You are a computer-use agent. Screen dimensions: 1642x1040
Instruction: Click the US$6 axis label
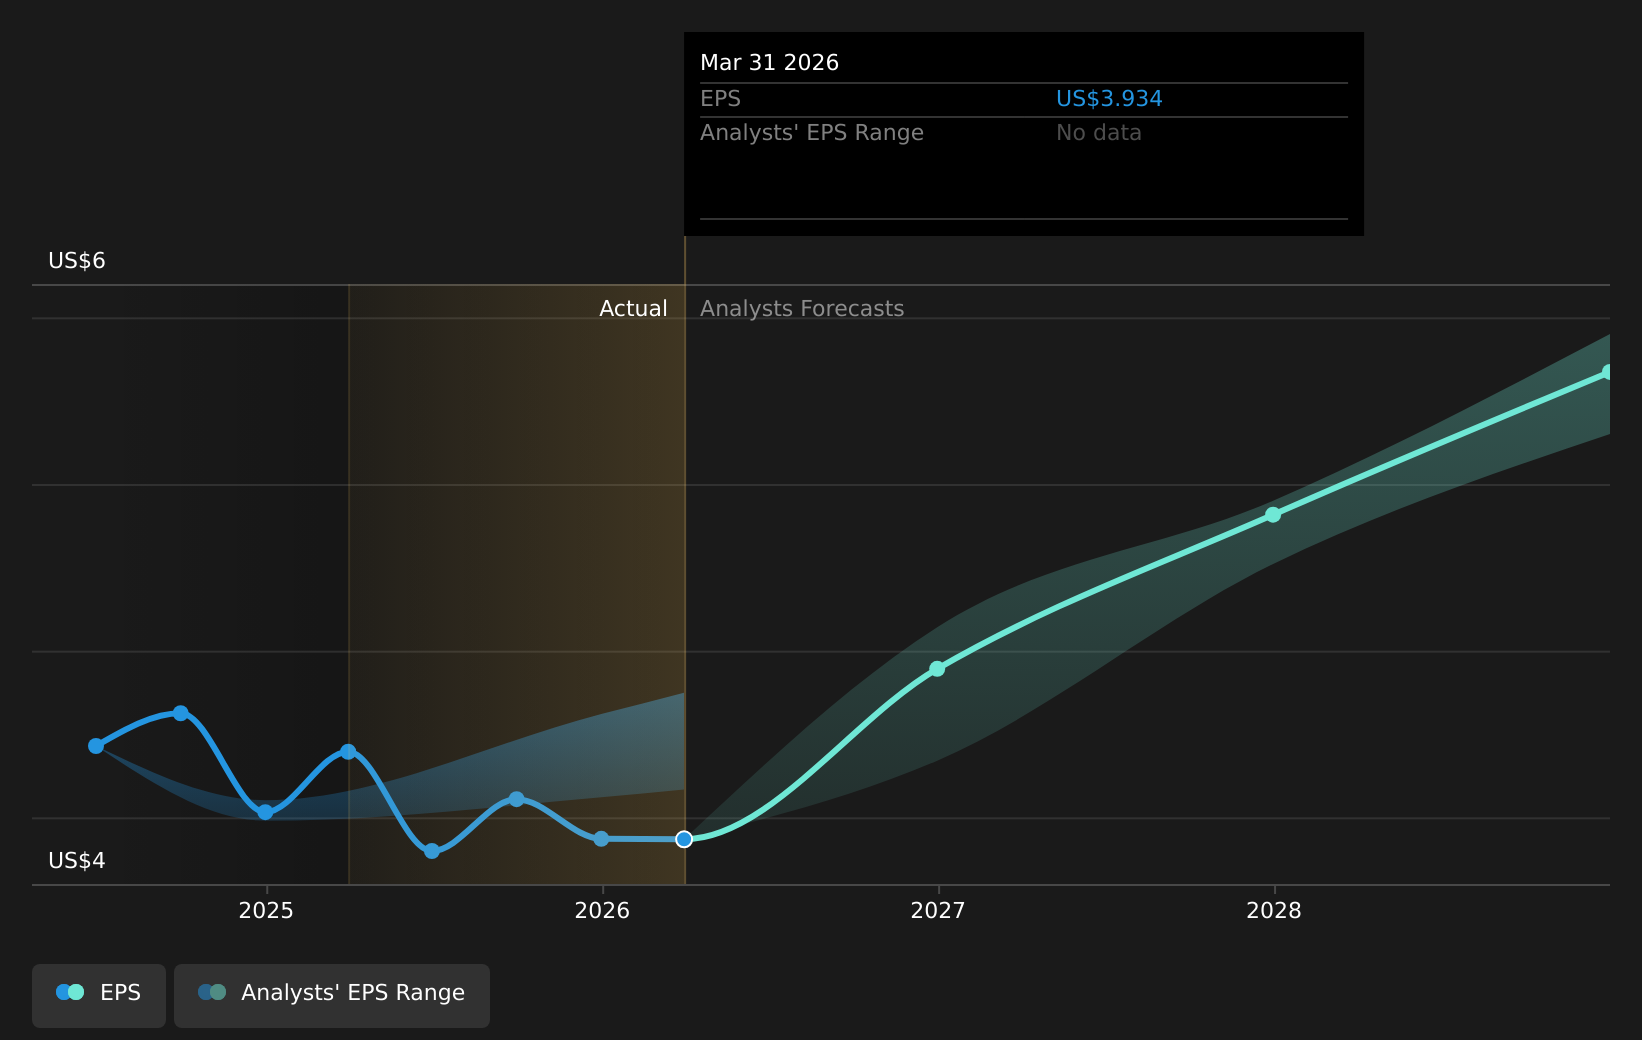click(x=77, y=261)
